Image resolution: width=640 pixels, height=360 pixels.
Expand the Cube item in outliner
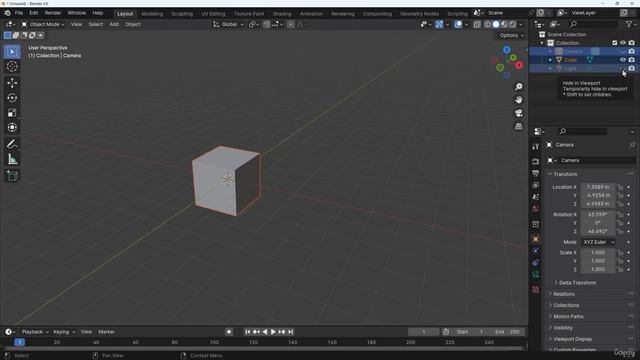pos(550,60)
